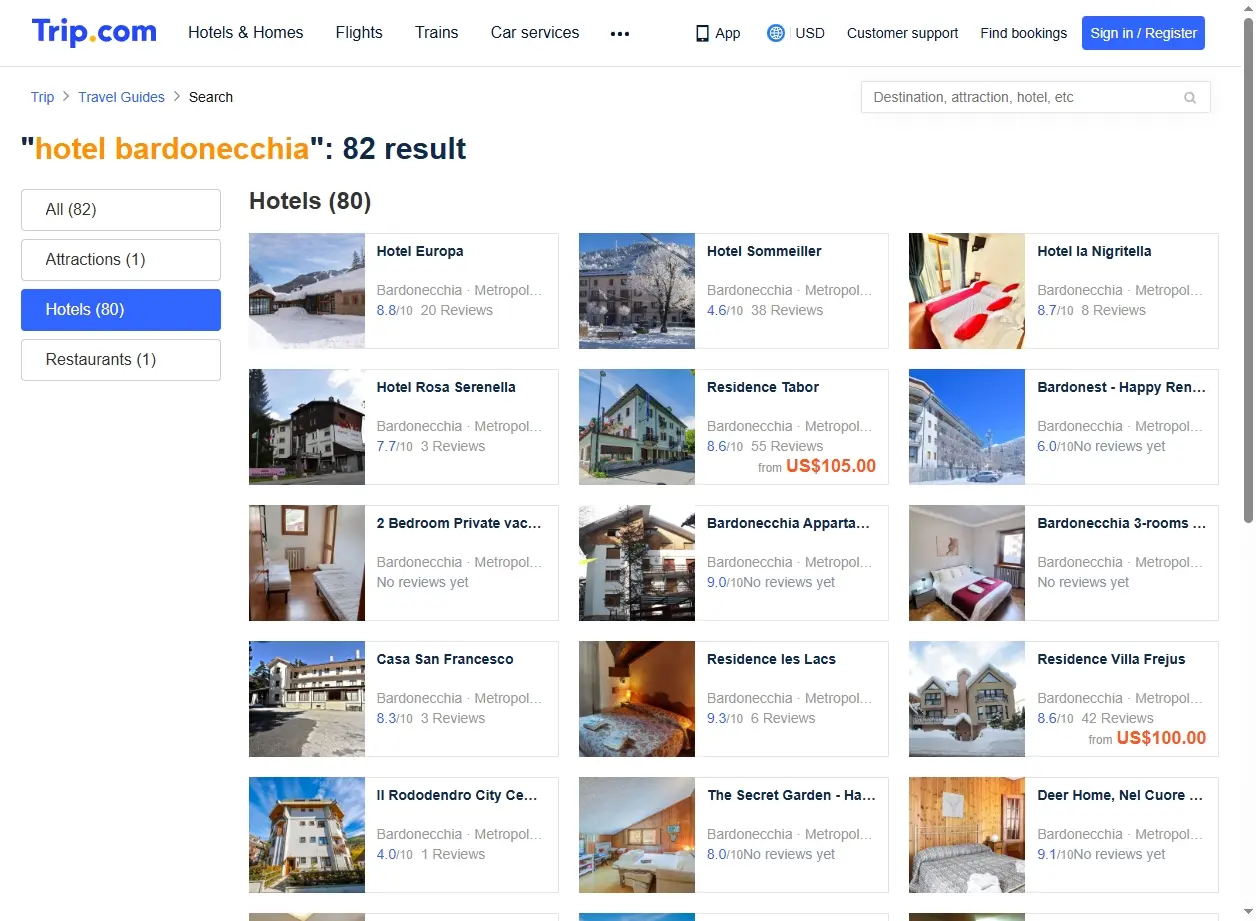
Task: Click the Hotel Sommeiller title
Action: tap(764, 251)
